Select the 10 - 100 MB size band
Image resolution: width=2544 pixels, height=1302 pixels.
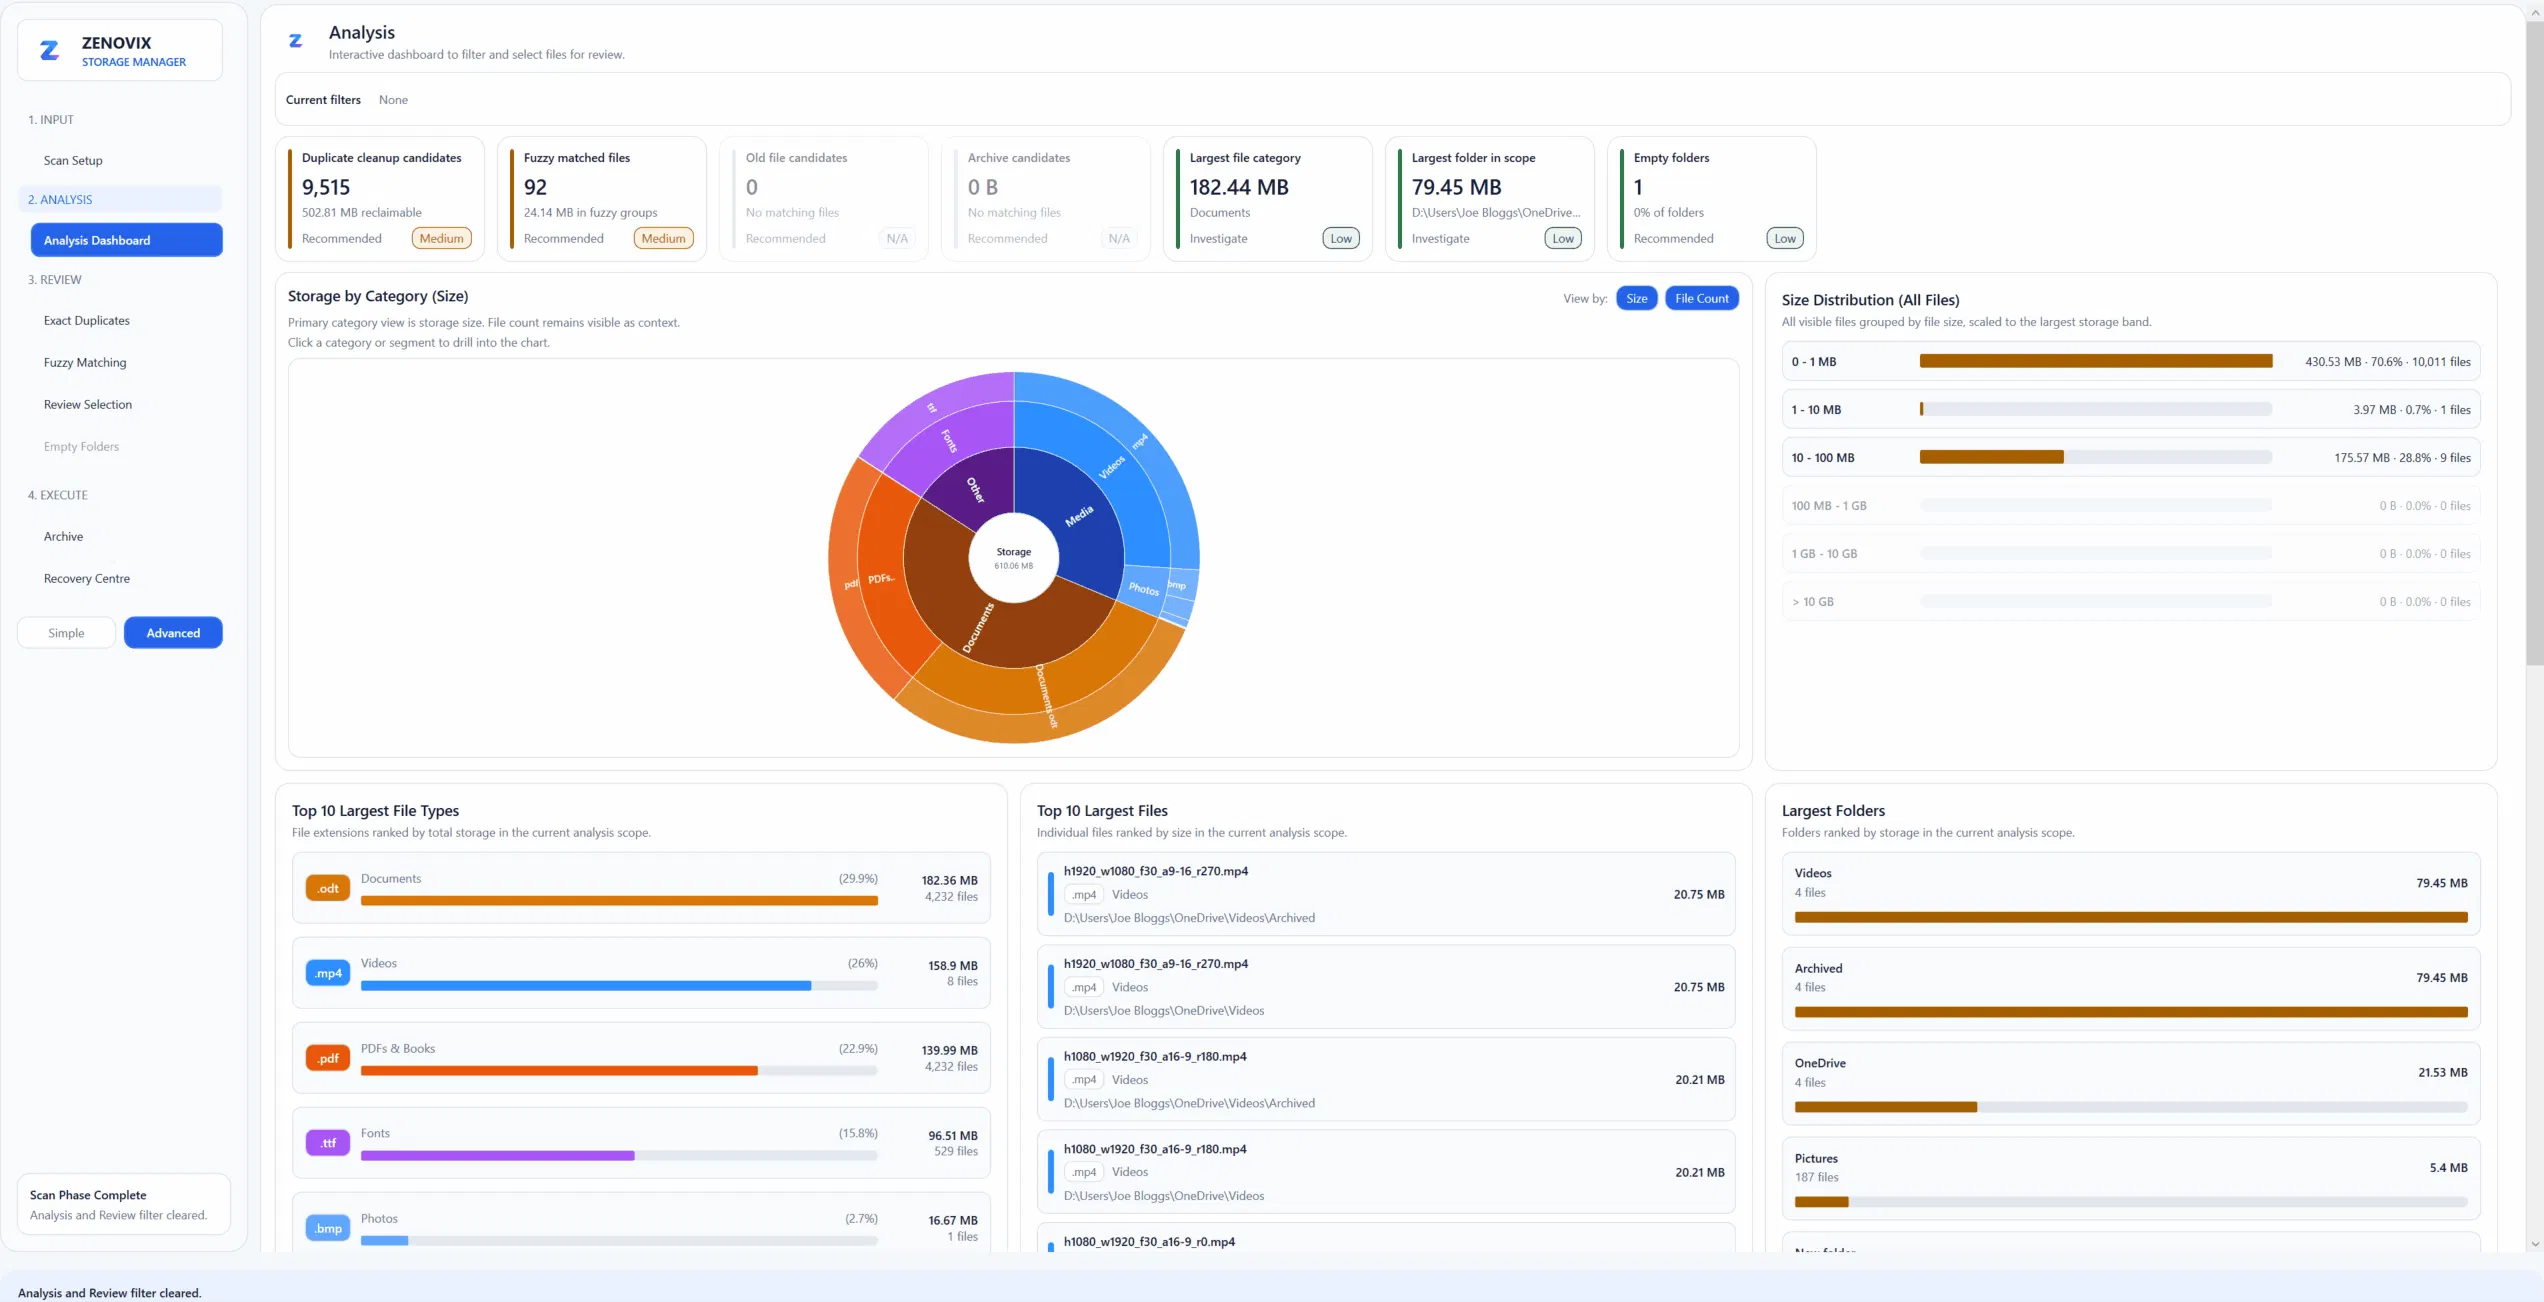pyautogui.click(x=2130, y=457)
